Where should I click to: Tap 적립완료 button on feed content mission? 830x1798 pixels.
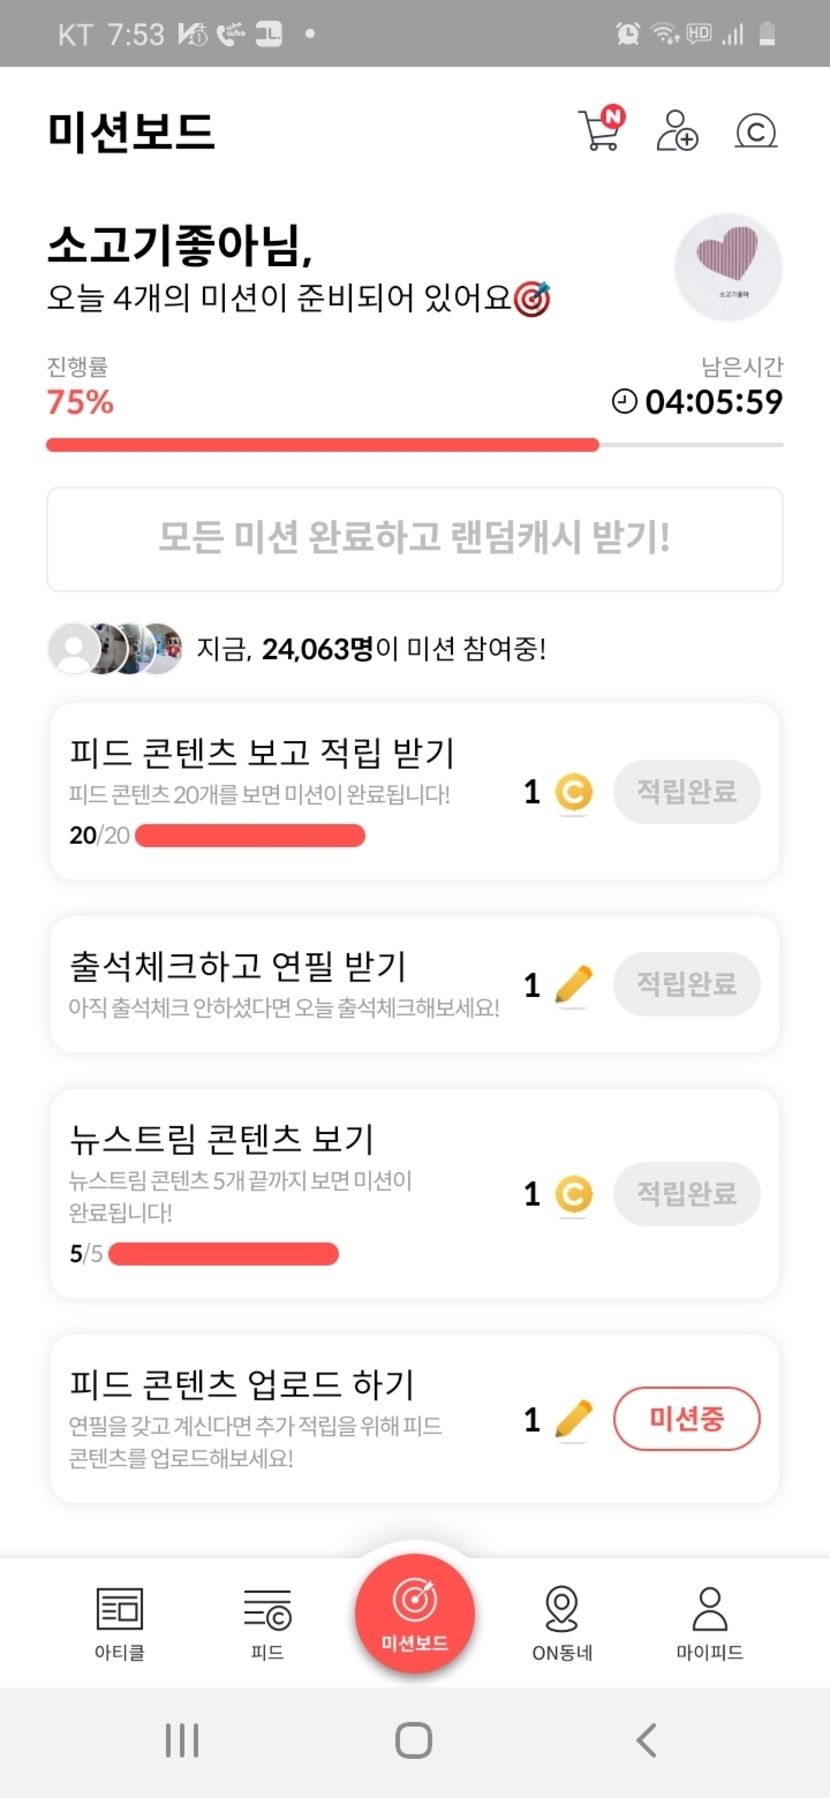pyautogui.click(x=686, y=792)
